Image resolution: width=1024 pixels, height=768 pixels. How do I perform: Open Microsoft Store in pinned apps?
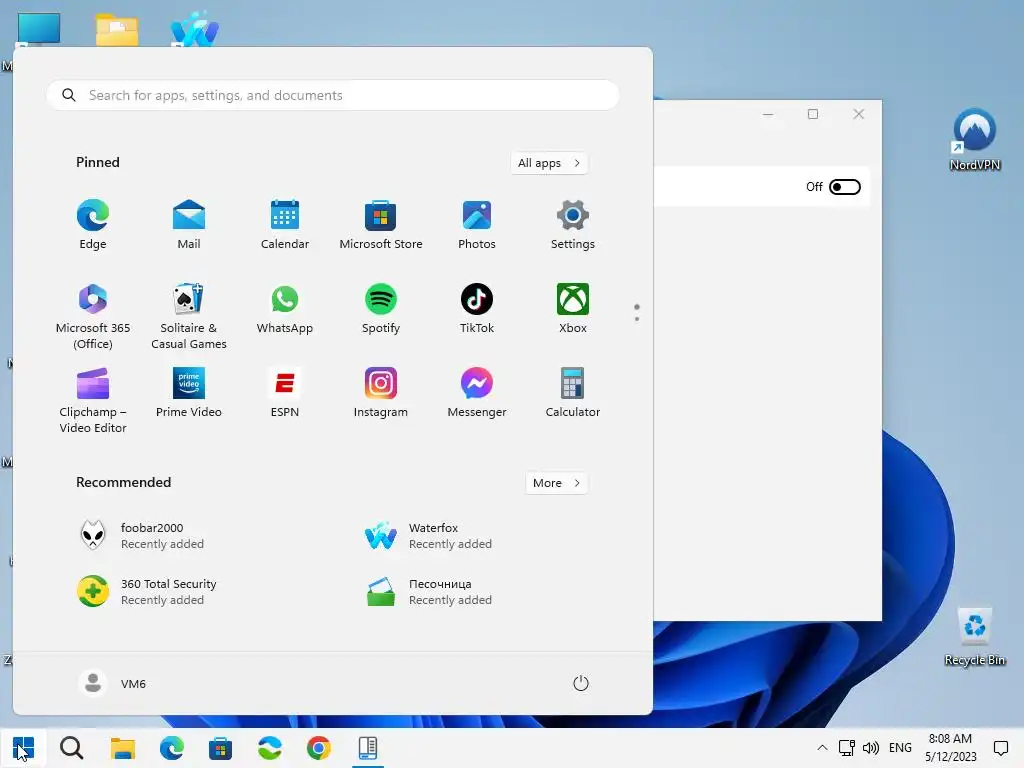381,225
